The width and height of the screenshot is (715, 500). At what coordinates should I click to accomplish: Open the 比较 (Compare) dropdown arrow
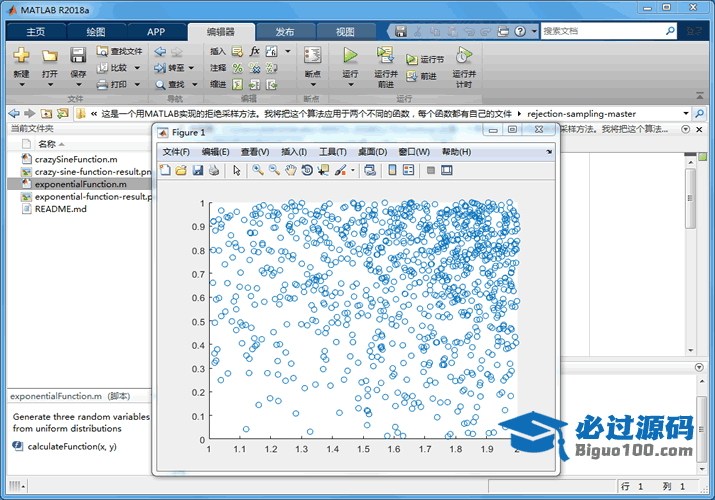(x=137, y=68)
